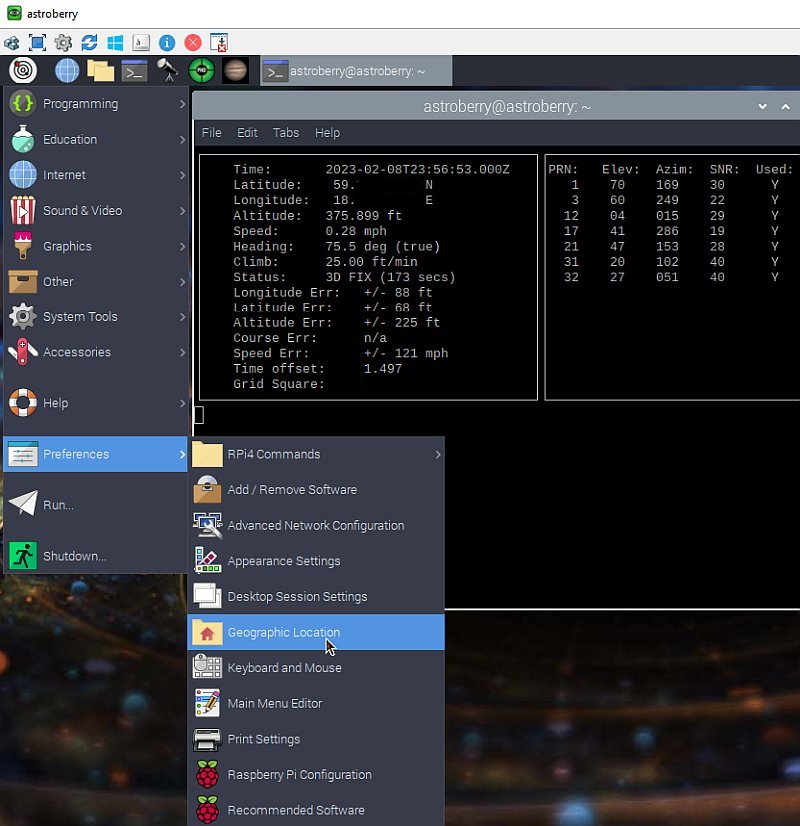Click the Appearance Settings palette icon
This screenshot has height=826, width=800.
click(x=207, y=560)
